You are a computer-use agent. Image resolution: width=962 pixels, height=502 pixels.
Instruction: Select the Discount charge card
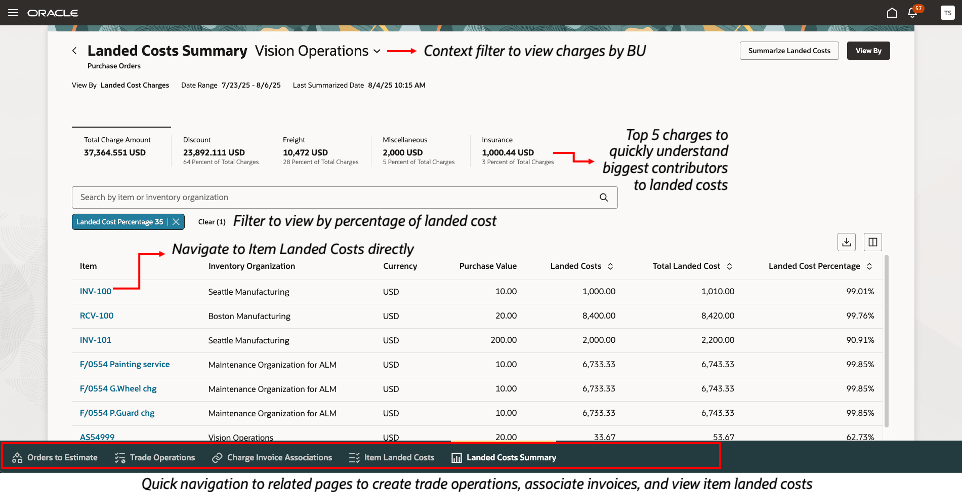point(221,150)
